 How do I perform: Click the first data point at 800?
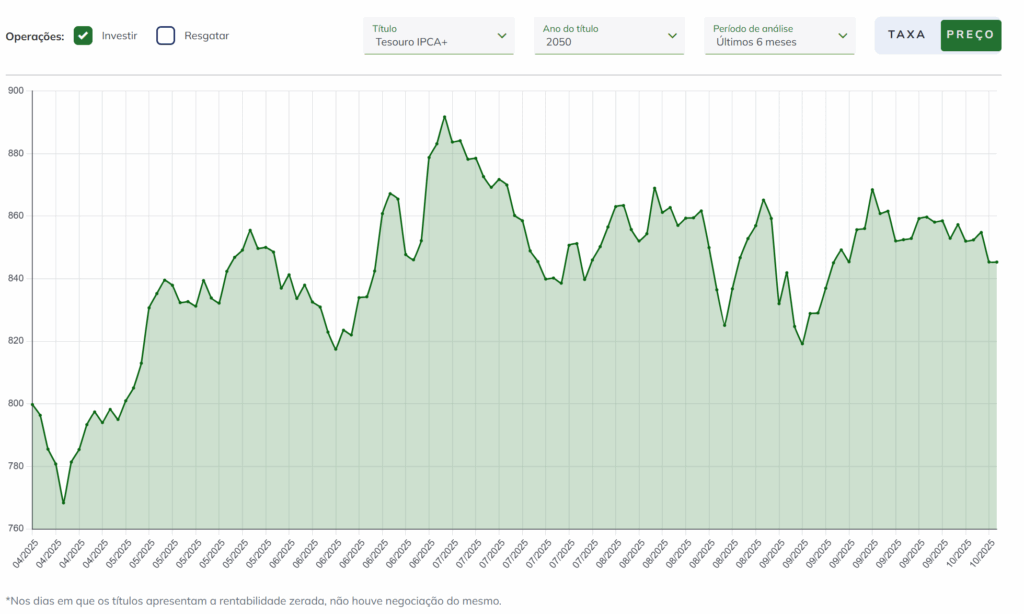[x=33, y=404]
